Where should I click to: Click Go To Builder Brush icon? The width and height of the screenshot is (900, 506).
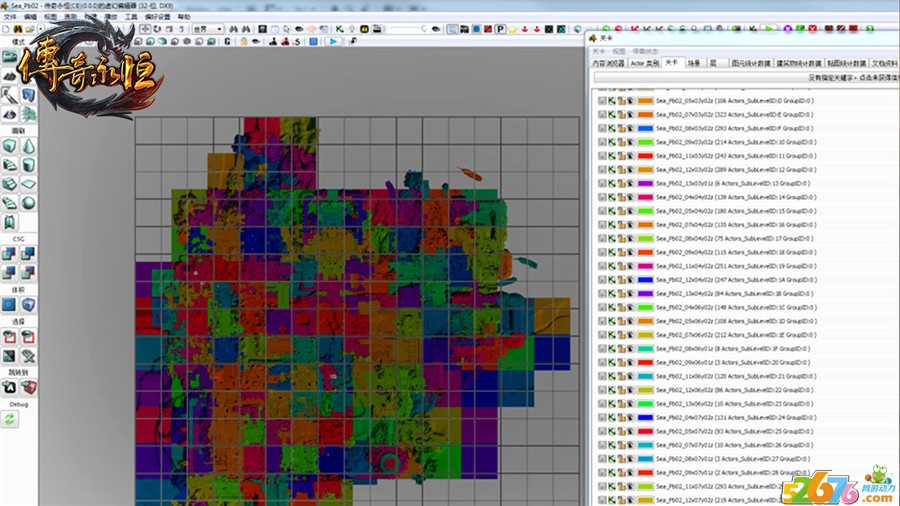(x=28, y=388)
